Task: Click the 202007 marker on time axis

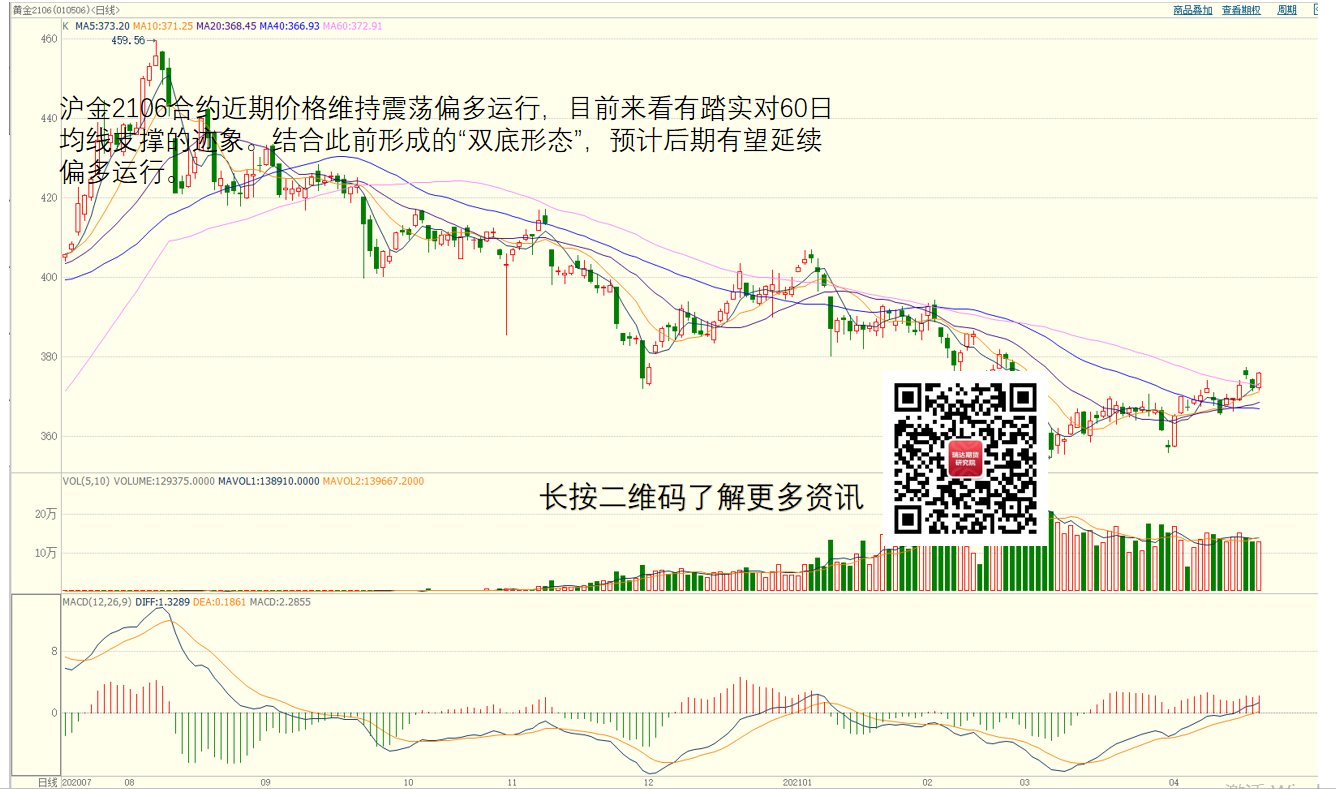Action: [77, 782]
